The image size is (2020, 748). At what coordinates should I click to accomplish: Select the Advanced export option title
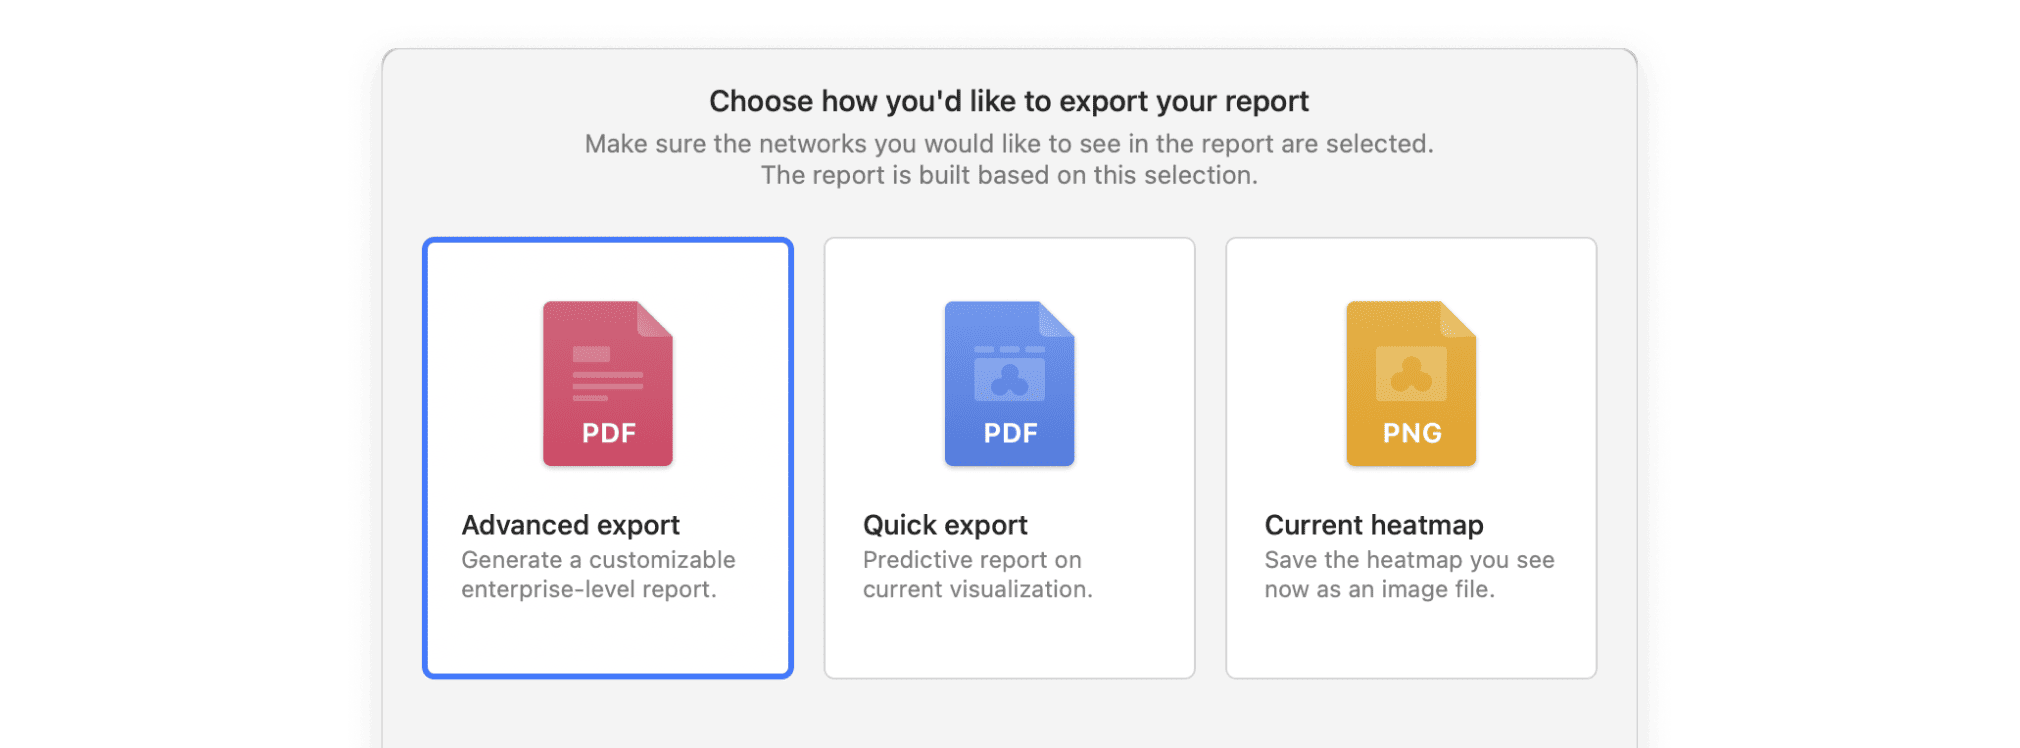[570, 525]
